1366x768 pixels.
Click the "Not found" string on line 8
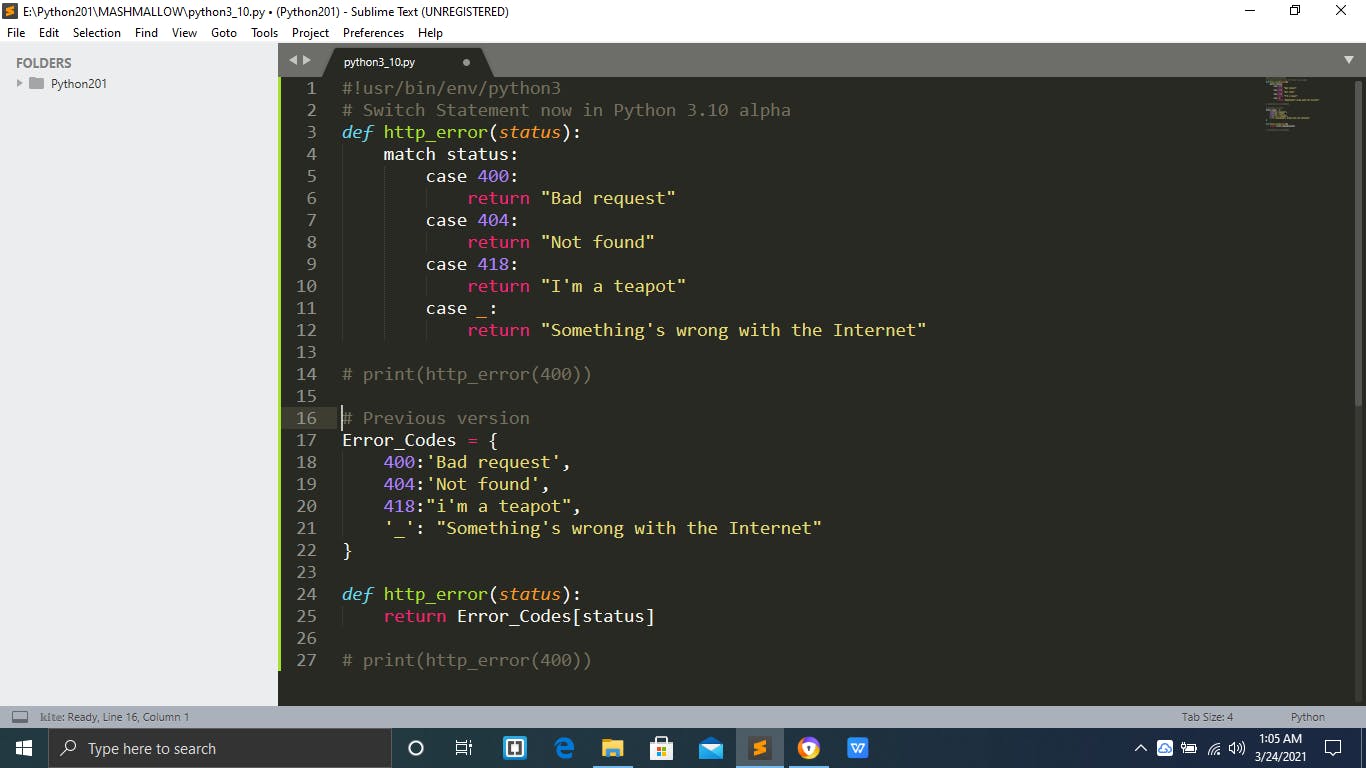point(598,242)
